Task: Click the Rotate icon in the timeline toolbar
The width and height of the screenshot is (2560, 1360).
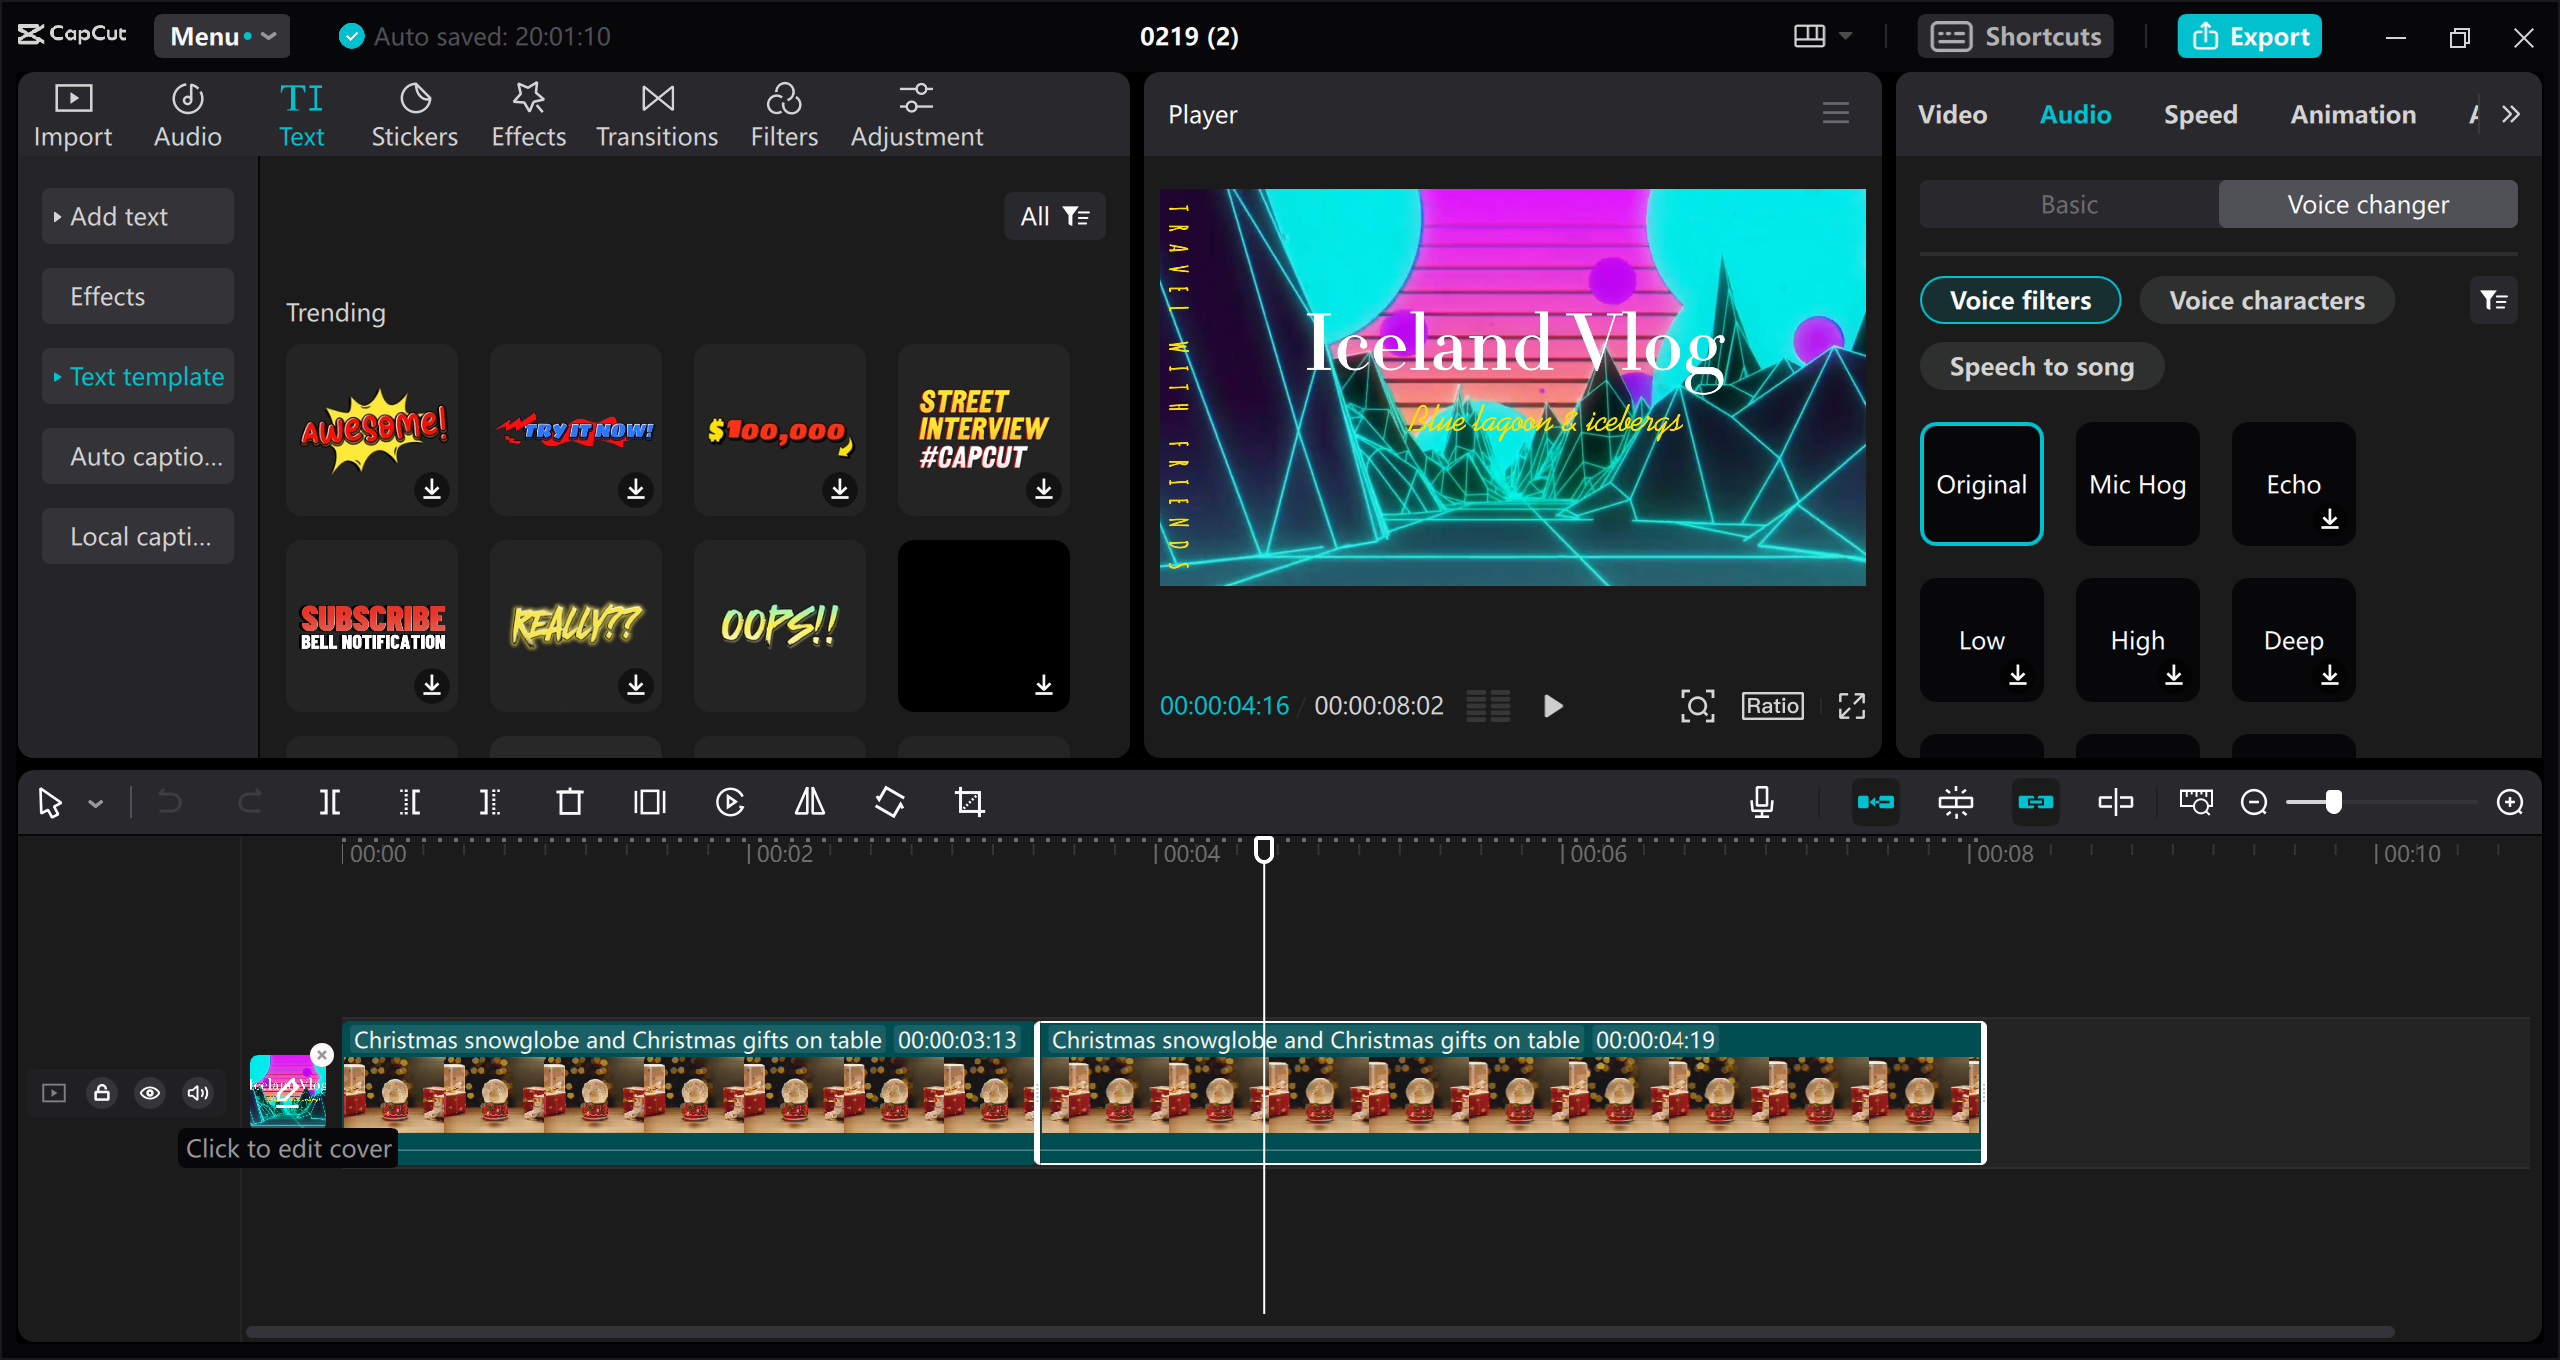Action: tap(889, 801)
